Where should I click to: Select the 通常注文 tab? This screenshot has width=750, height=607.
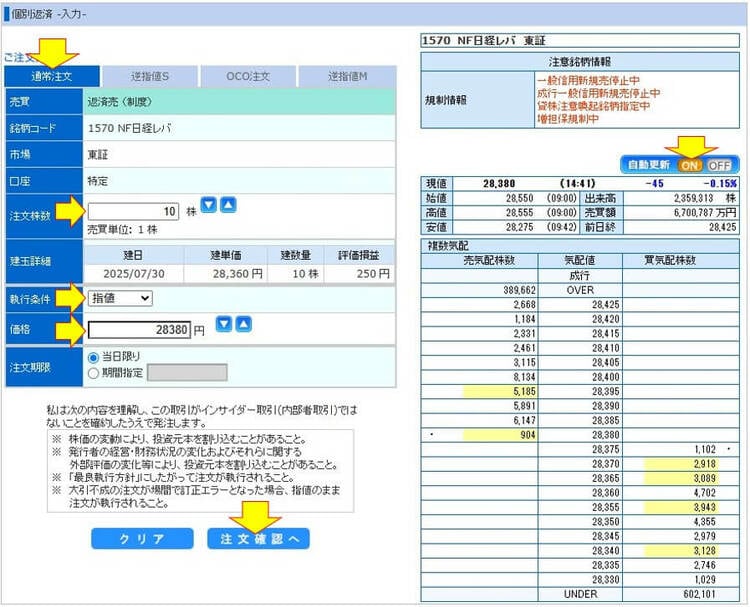[52, 77]
